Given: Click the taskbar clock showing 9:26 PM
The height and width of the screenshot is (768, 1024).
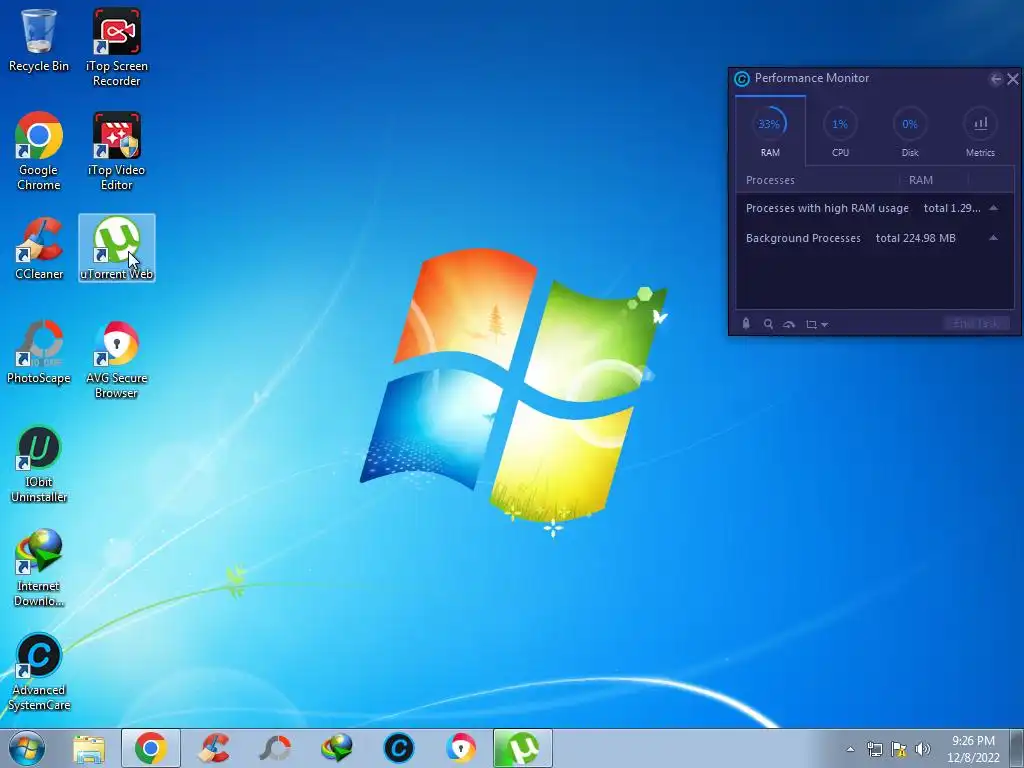Looking at the screenshot, I should tap(973, 749).
